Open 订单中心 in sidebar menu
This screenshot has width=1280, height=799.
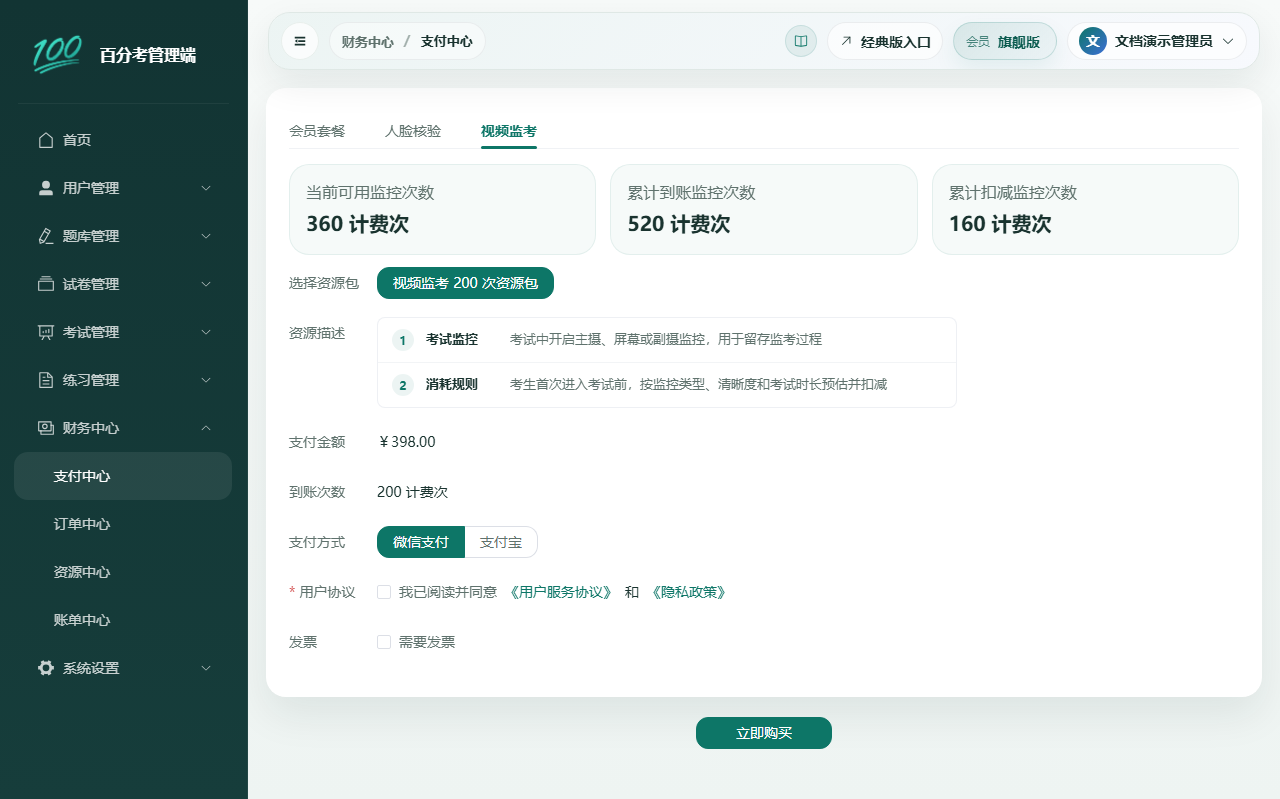click(x=123, y=524)
